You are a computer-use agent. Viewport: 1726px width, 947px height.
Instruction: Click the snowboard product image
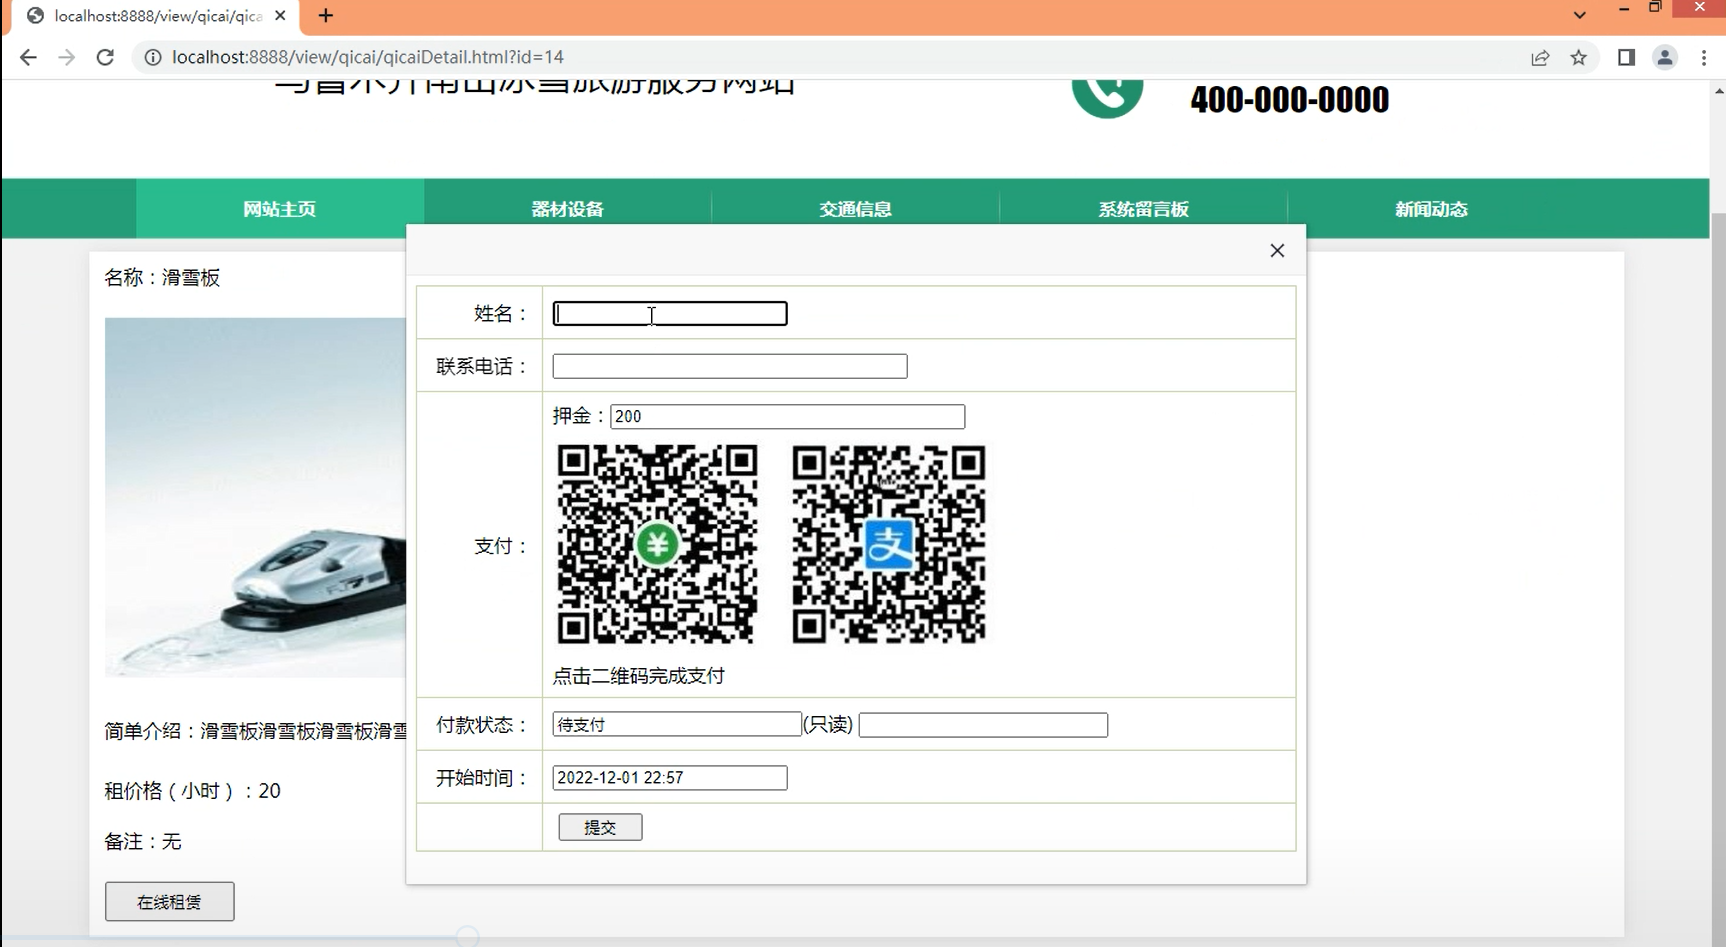[x=255, y=497]
